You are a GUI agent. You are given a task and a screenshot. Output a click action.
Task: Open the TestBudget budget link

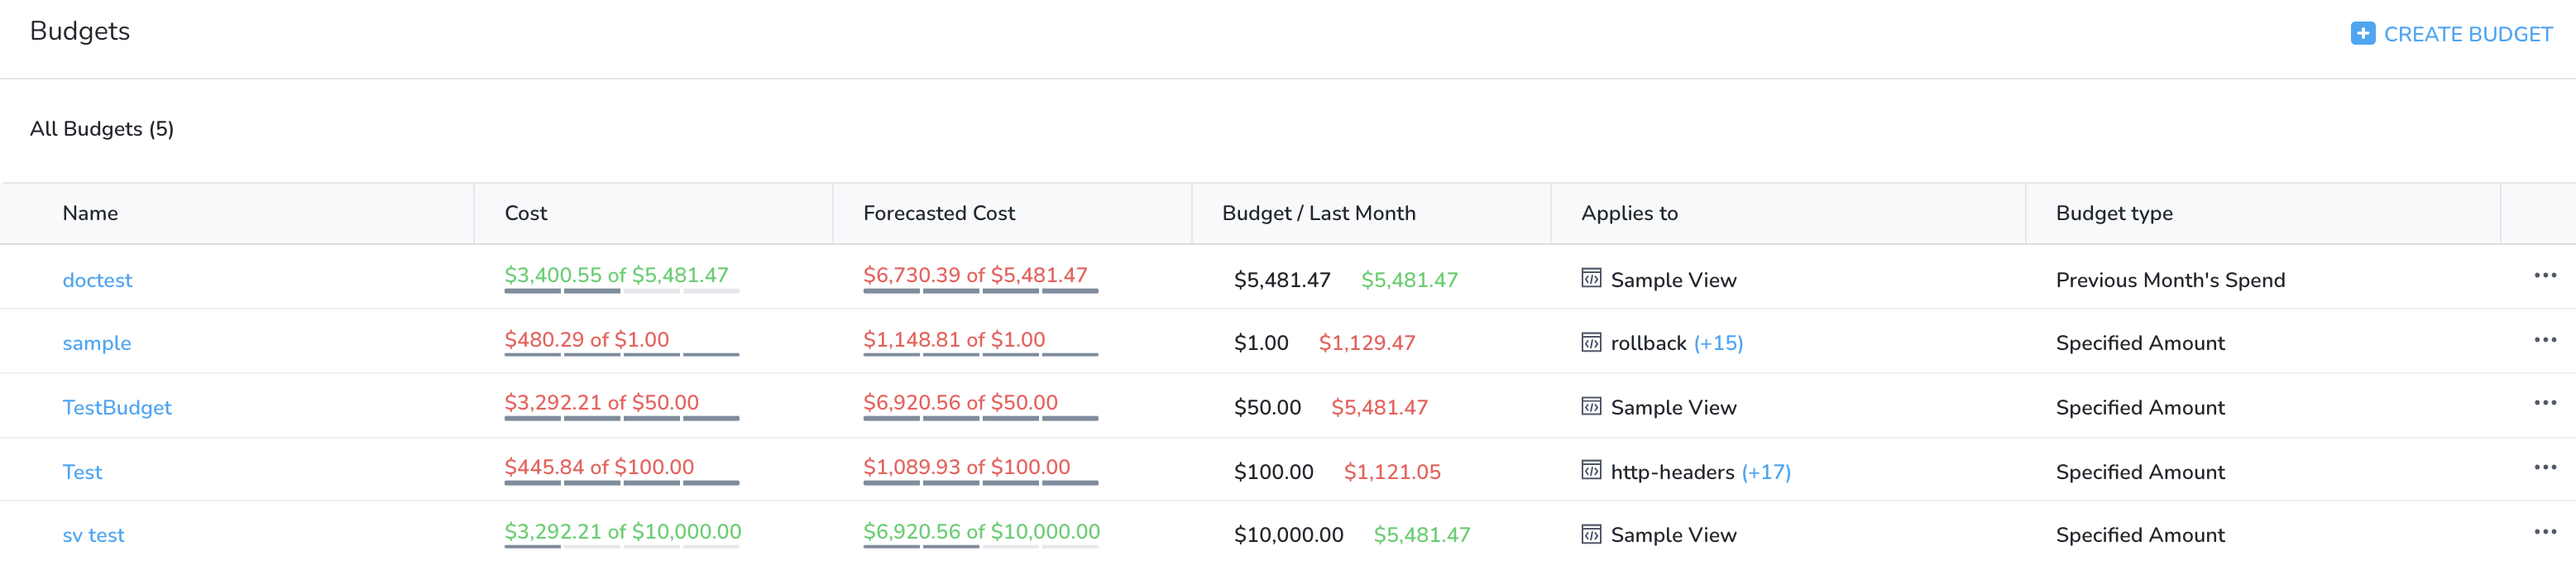pos(117,407)
